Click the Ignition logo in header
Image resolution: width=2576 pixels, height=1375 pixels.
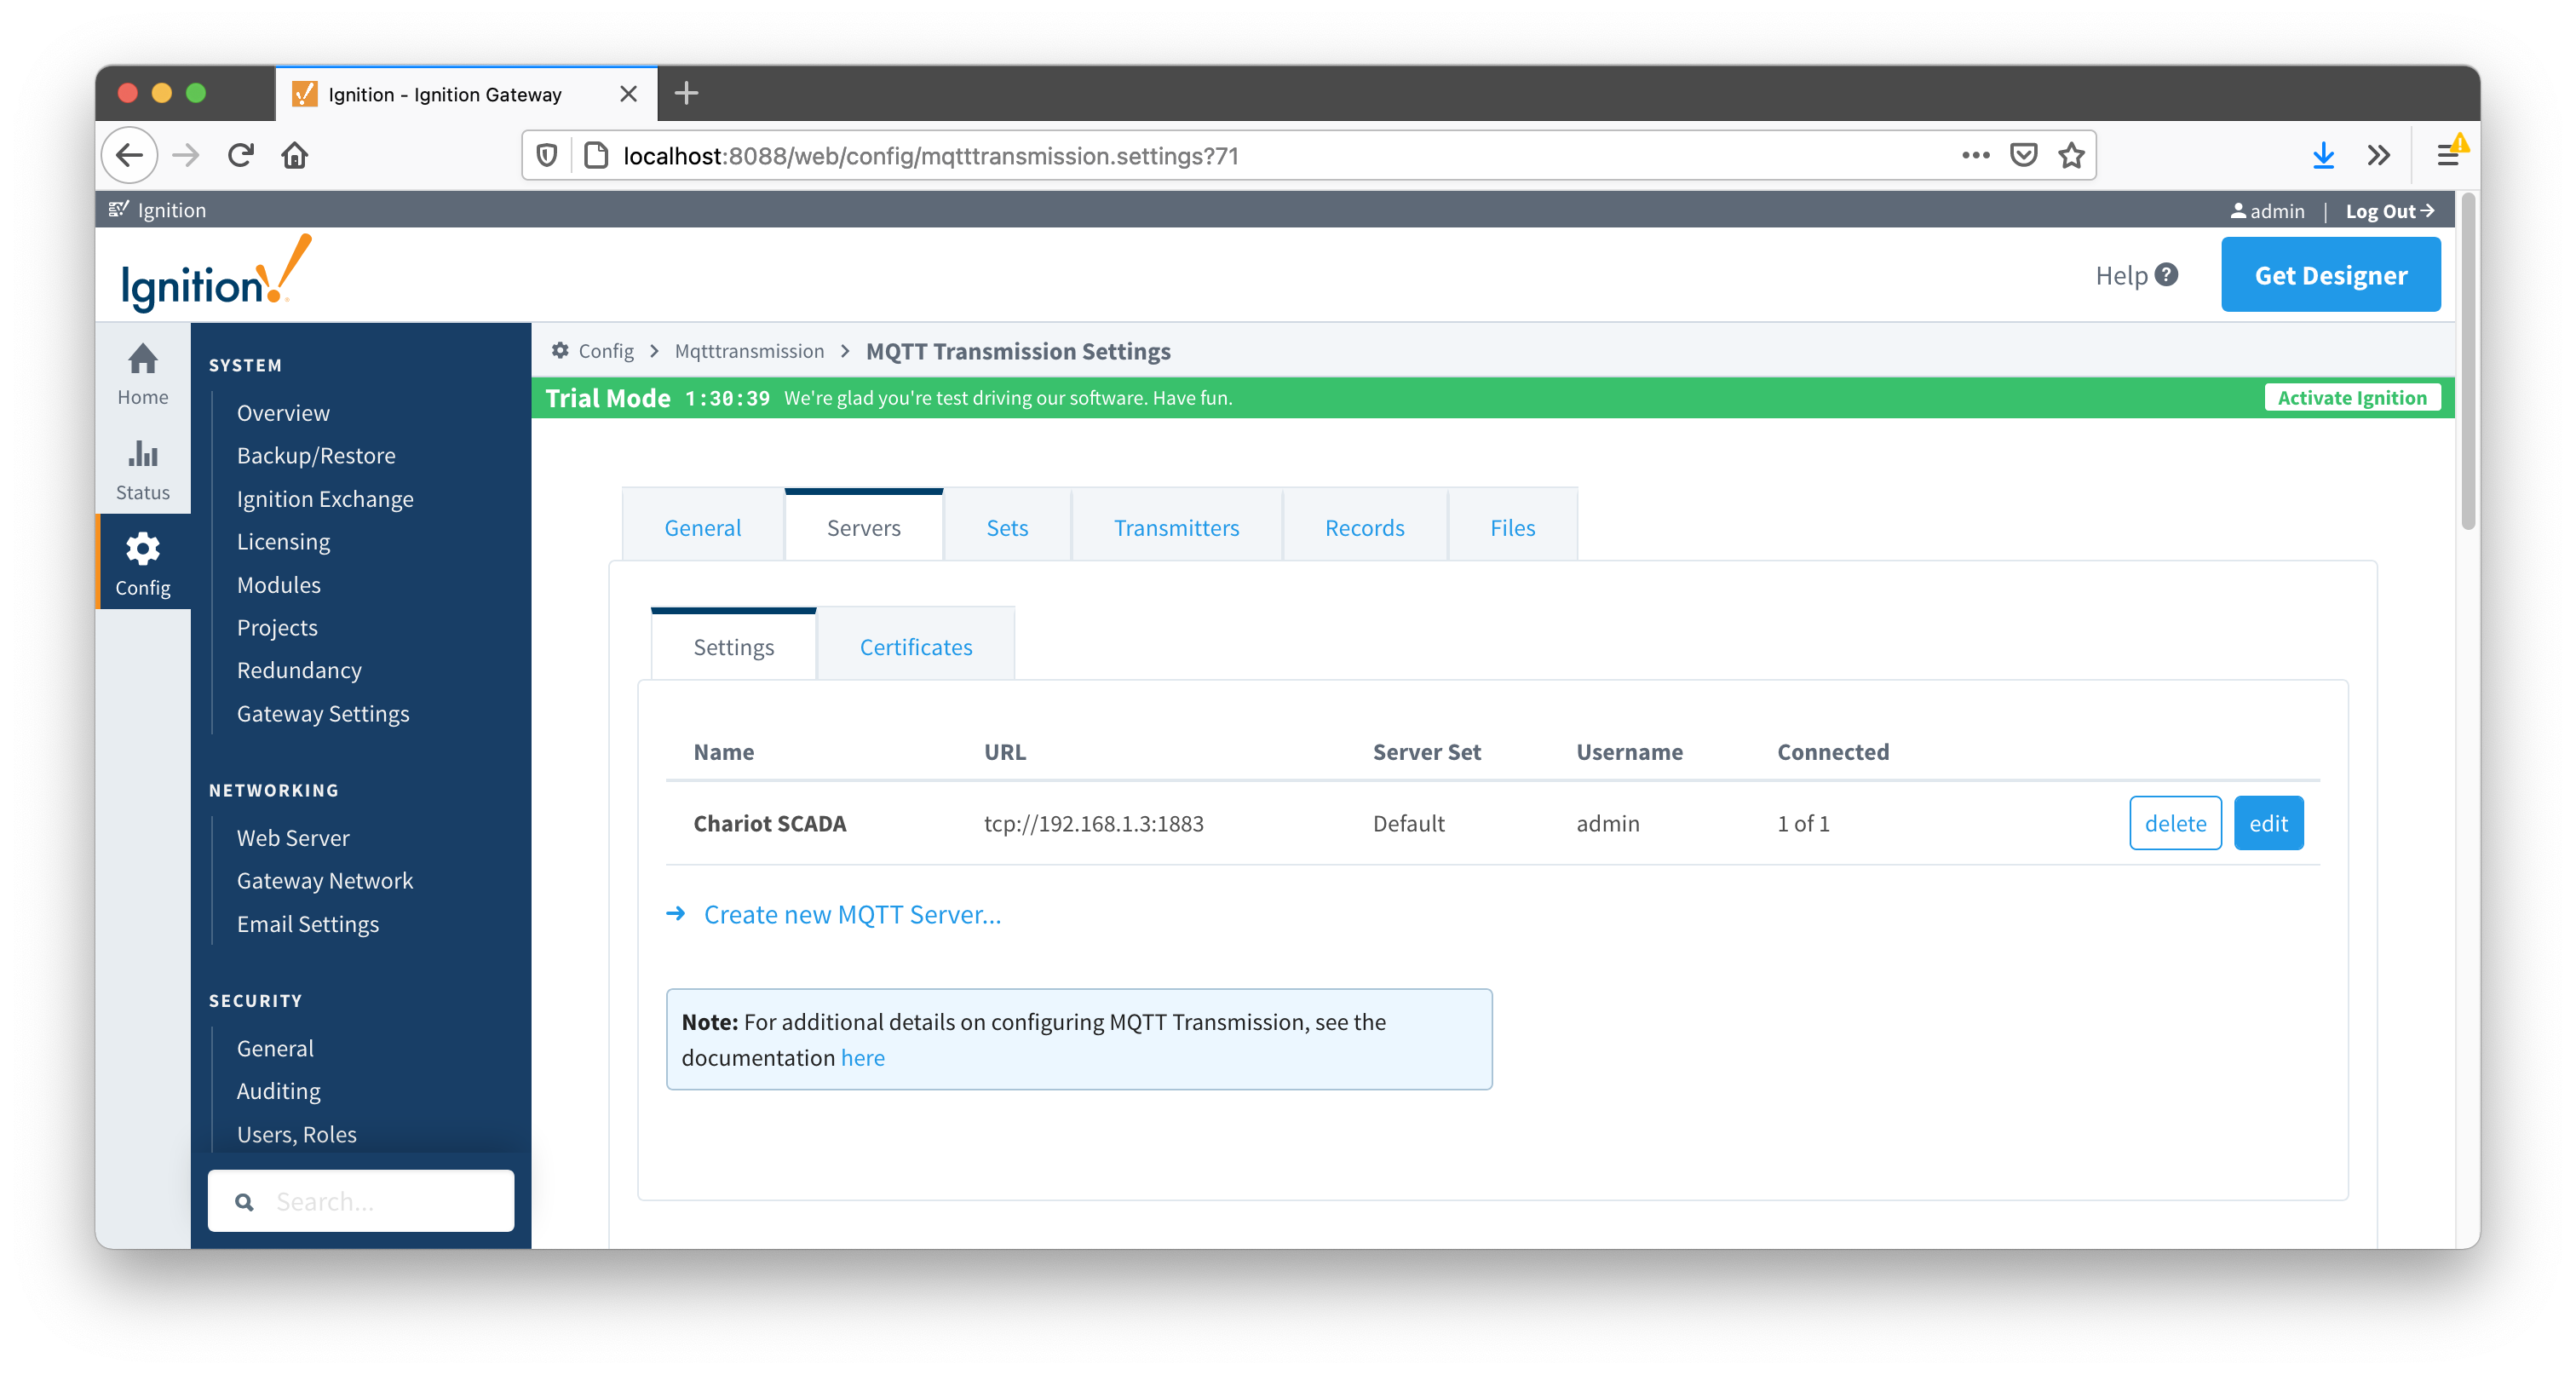217,275
